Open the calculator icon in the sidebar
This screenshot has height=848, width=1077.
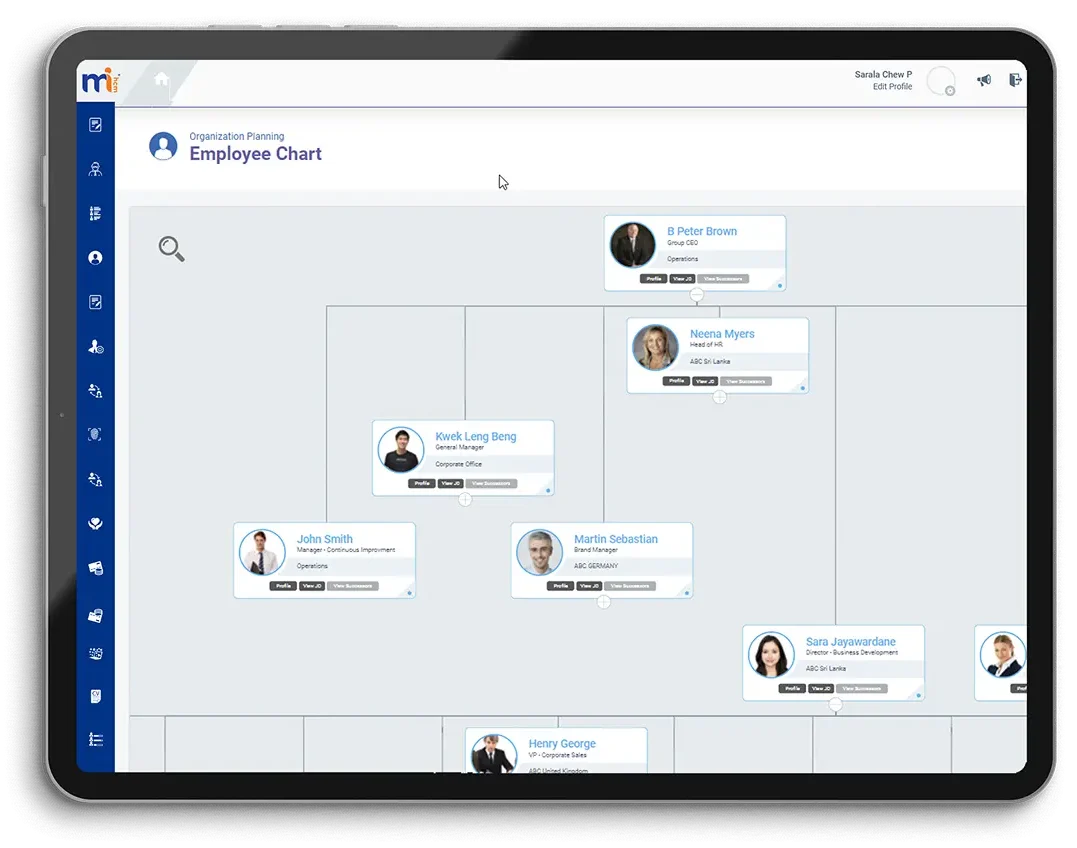click(x=95, y=653)
